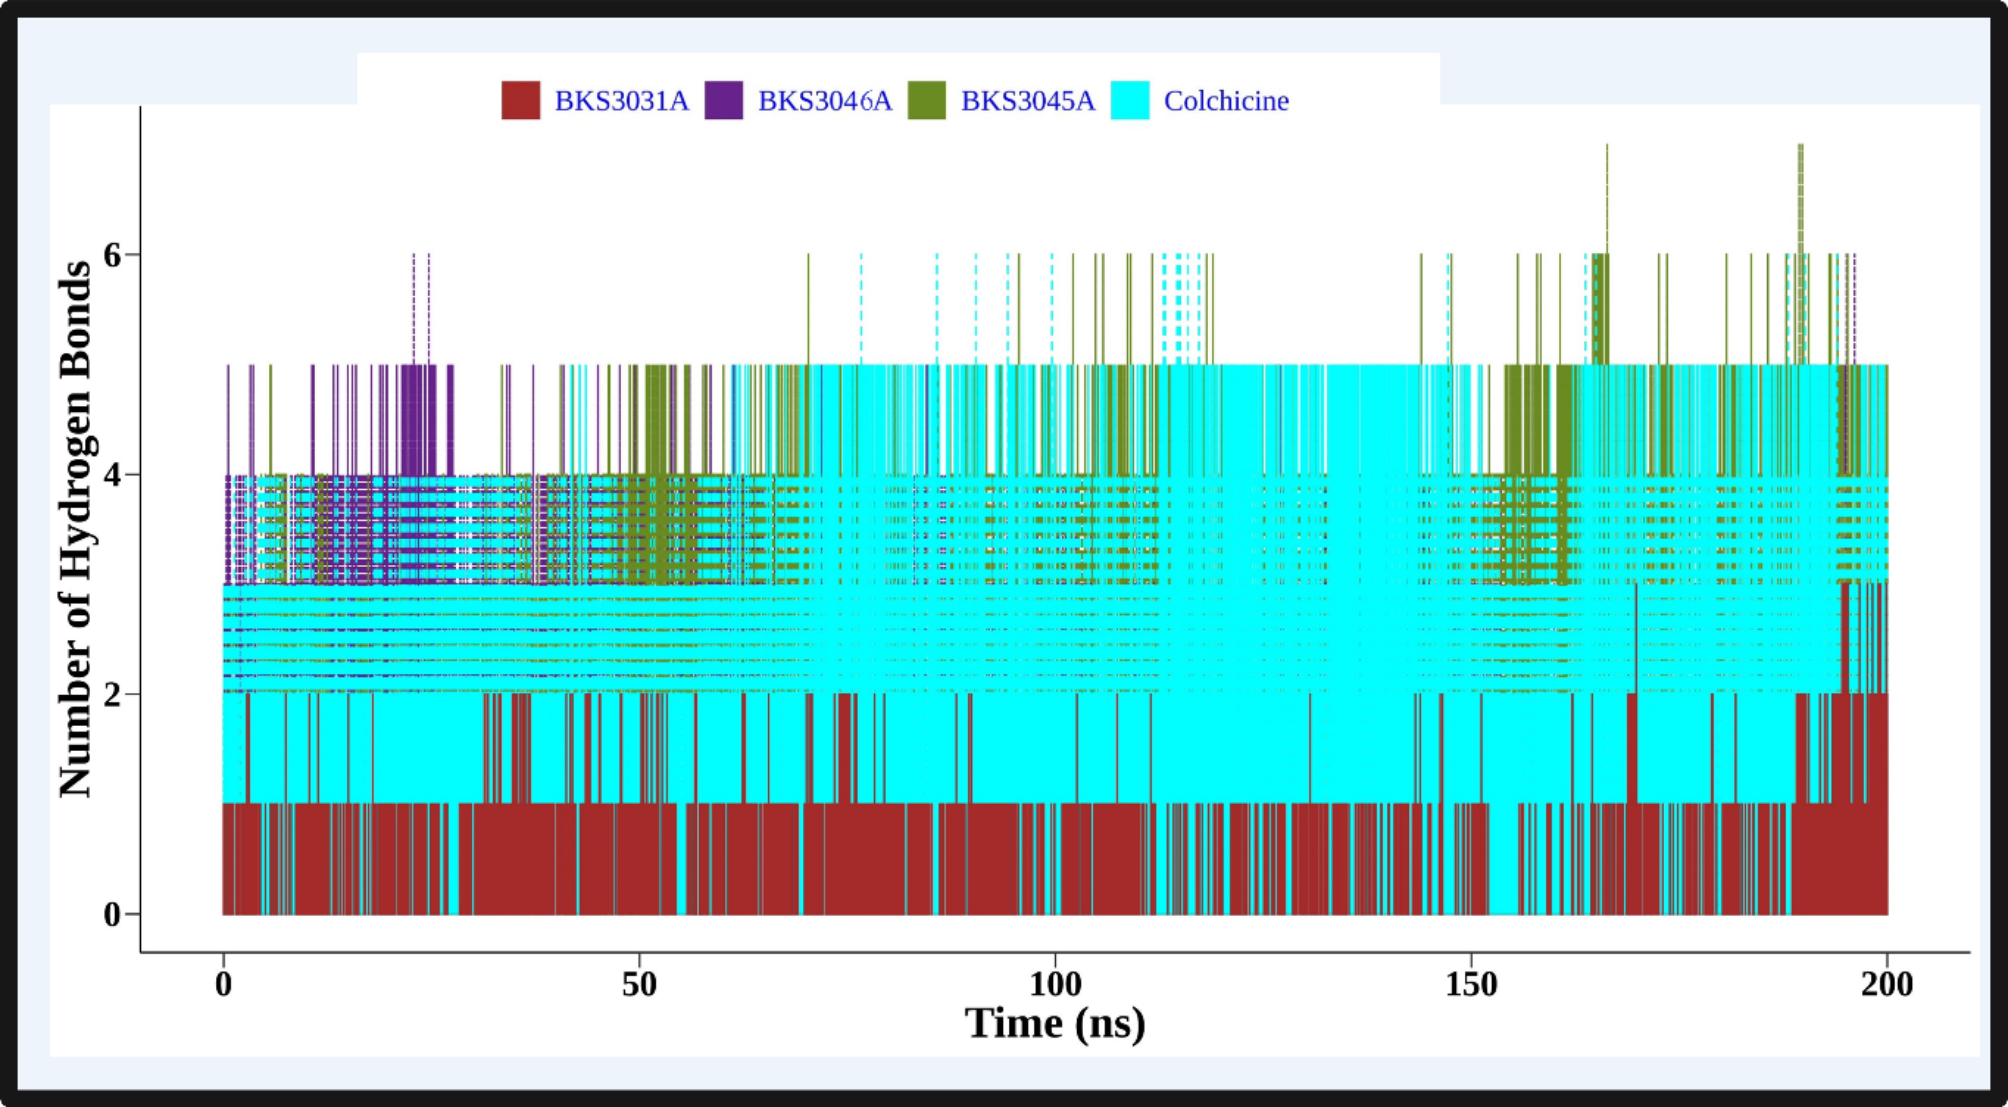Click the tallest green spike near 190 ns
Image resolution: width=2008 pixels, height=1107 pixels.
[x=1800, y=200]
